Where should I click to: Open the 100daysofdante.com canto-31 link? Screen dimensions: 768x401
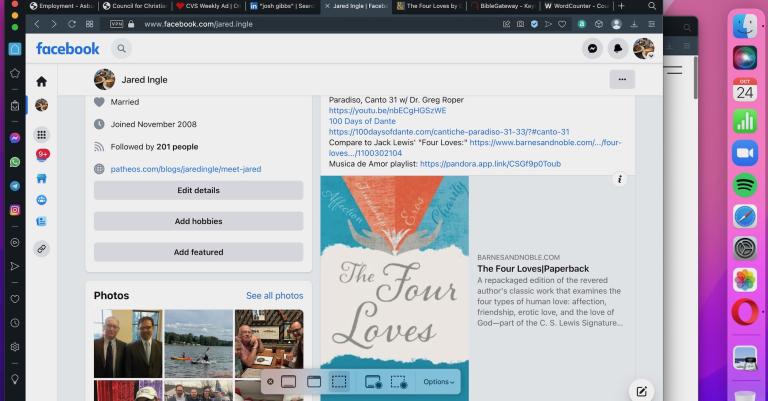coord(449,132)
